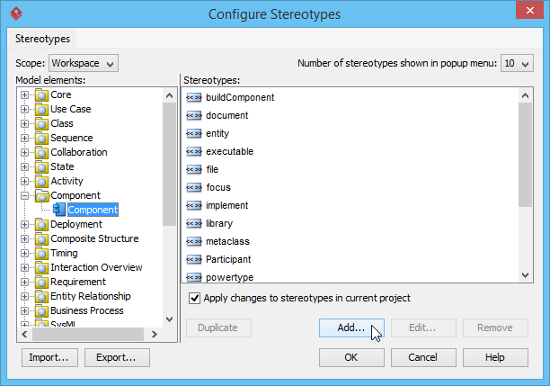Image resolution: width=550 pixels, height=386 pixels.
Task: Select Participant in stereotypes list
Action: tap(228, 259)
